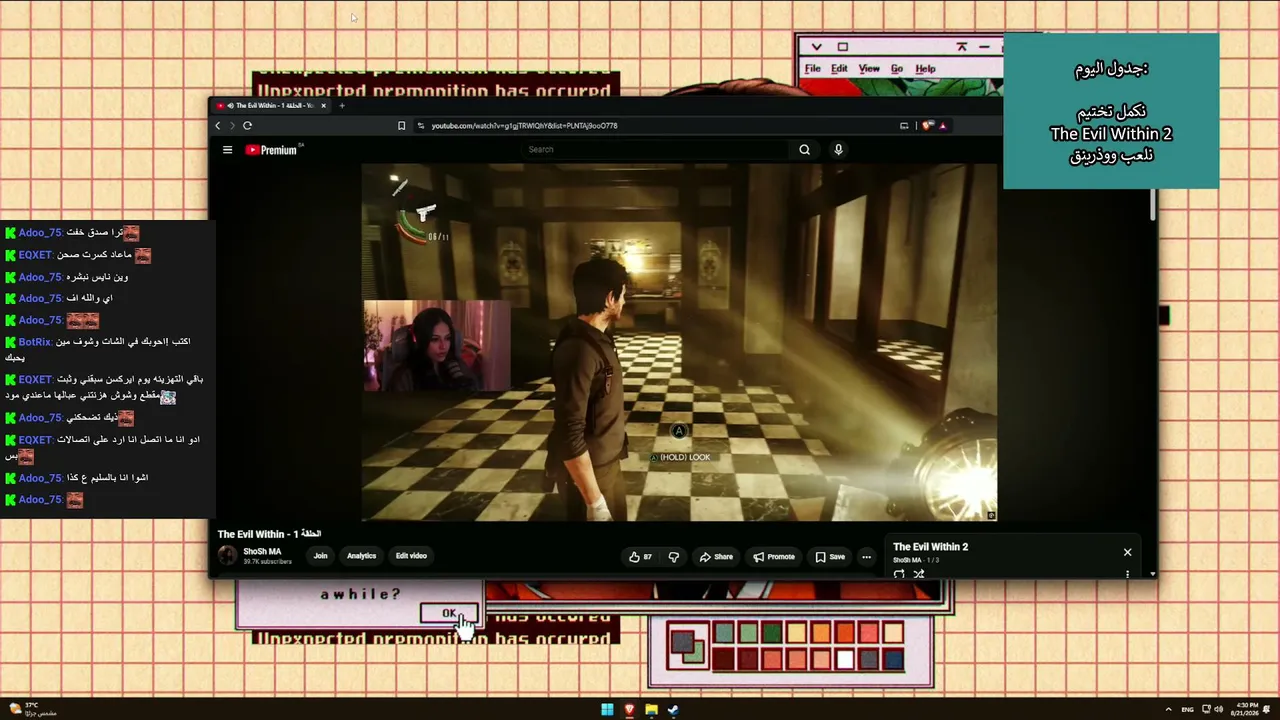
Task: Open the taskbar clock and date
Action: tap(1247, 710)
